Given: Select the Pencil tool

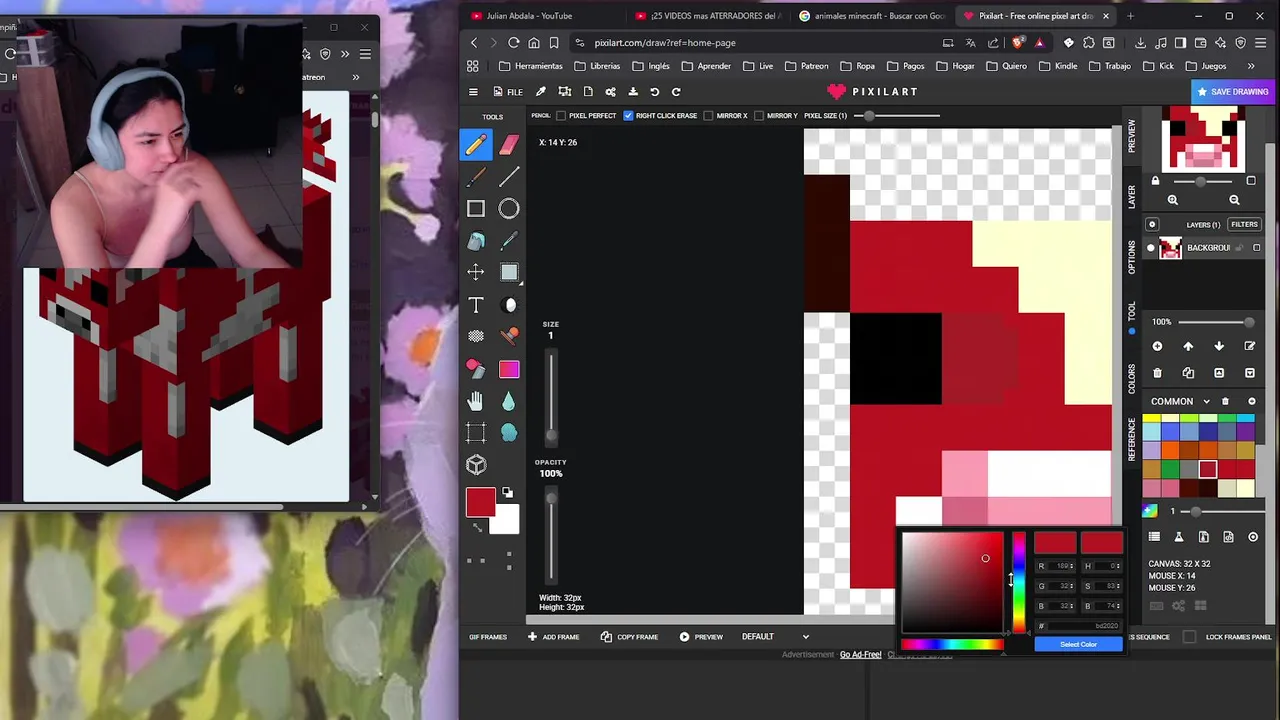Looking at the screenshot, I should tap(476, 145).
